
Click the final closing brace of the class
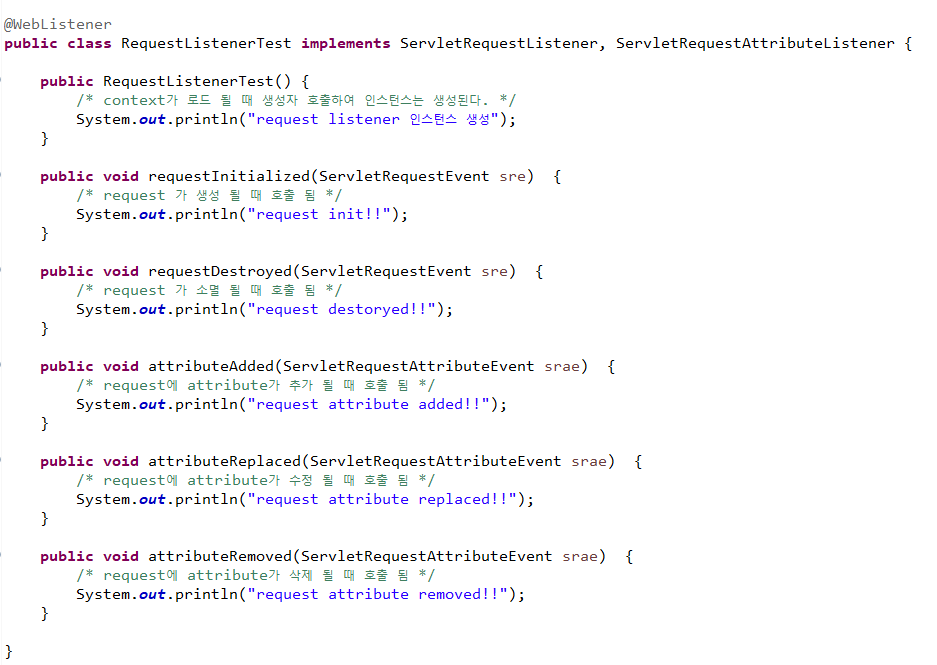point(8,651)
